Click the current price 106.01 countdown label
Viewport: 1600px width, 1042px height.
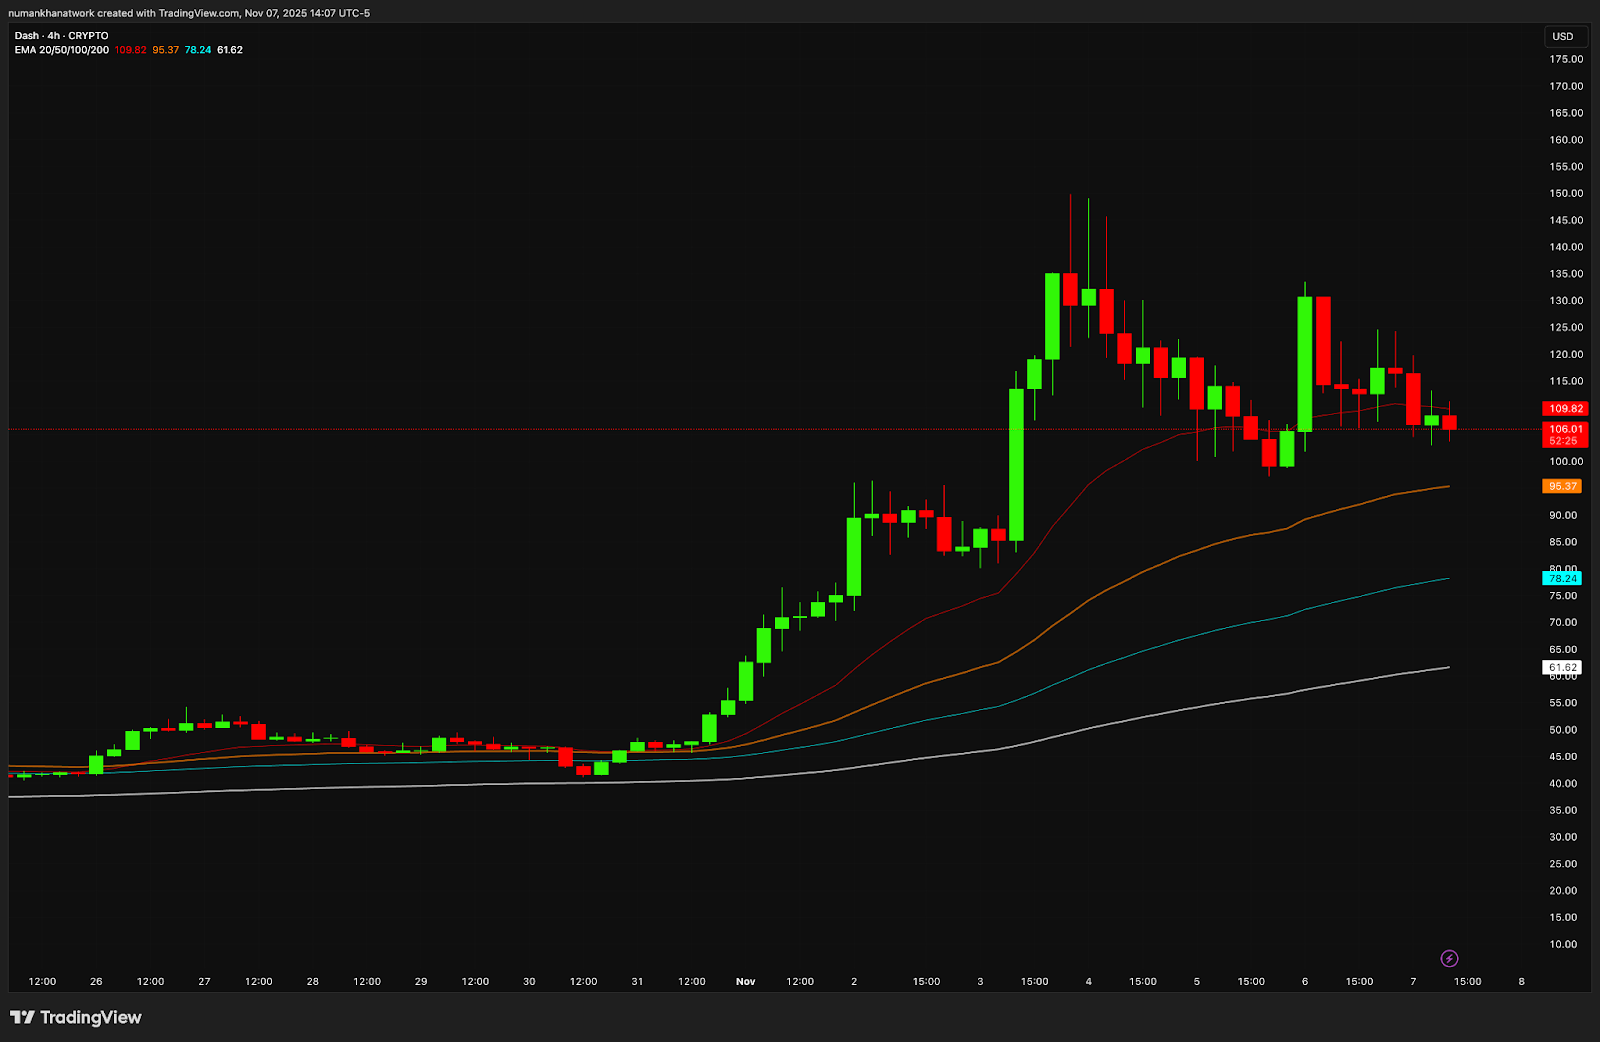(1565, 435)
